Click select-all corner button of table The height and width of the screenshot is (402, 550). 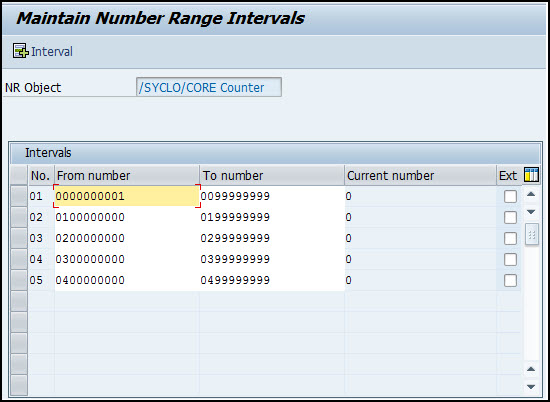(x=19, y=175)
